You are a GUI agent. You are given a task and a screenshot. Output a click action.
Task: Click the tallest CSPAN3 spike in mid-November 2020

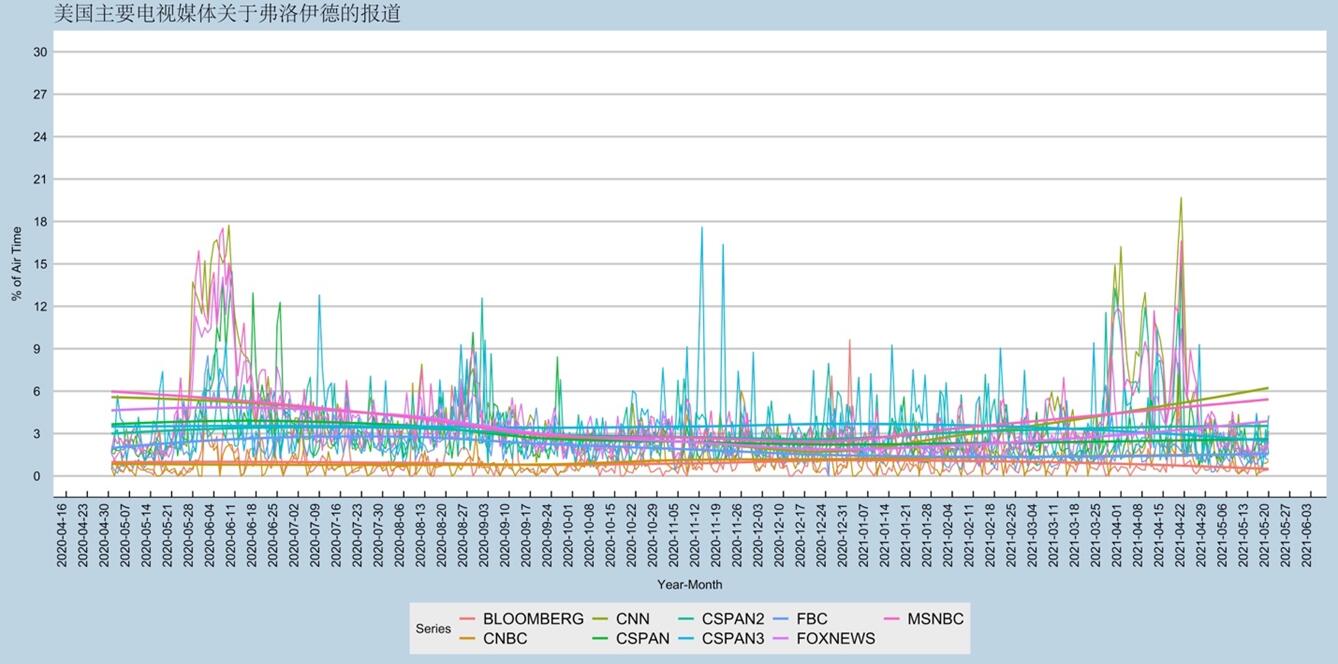coord(702,228)
